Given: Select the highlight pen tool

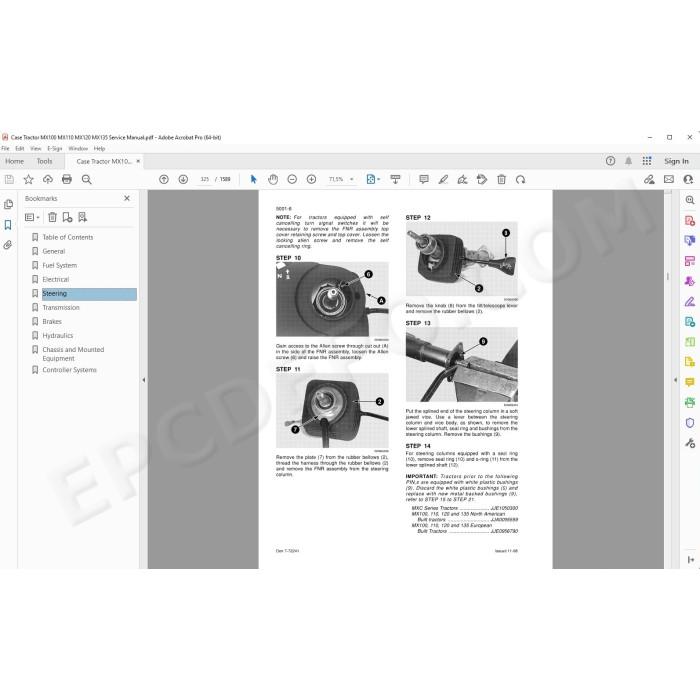Looking at the screenshot, I should [x=443, y=179].
